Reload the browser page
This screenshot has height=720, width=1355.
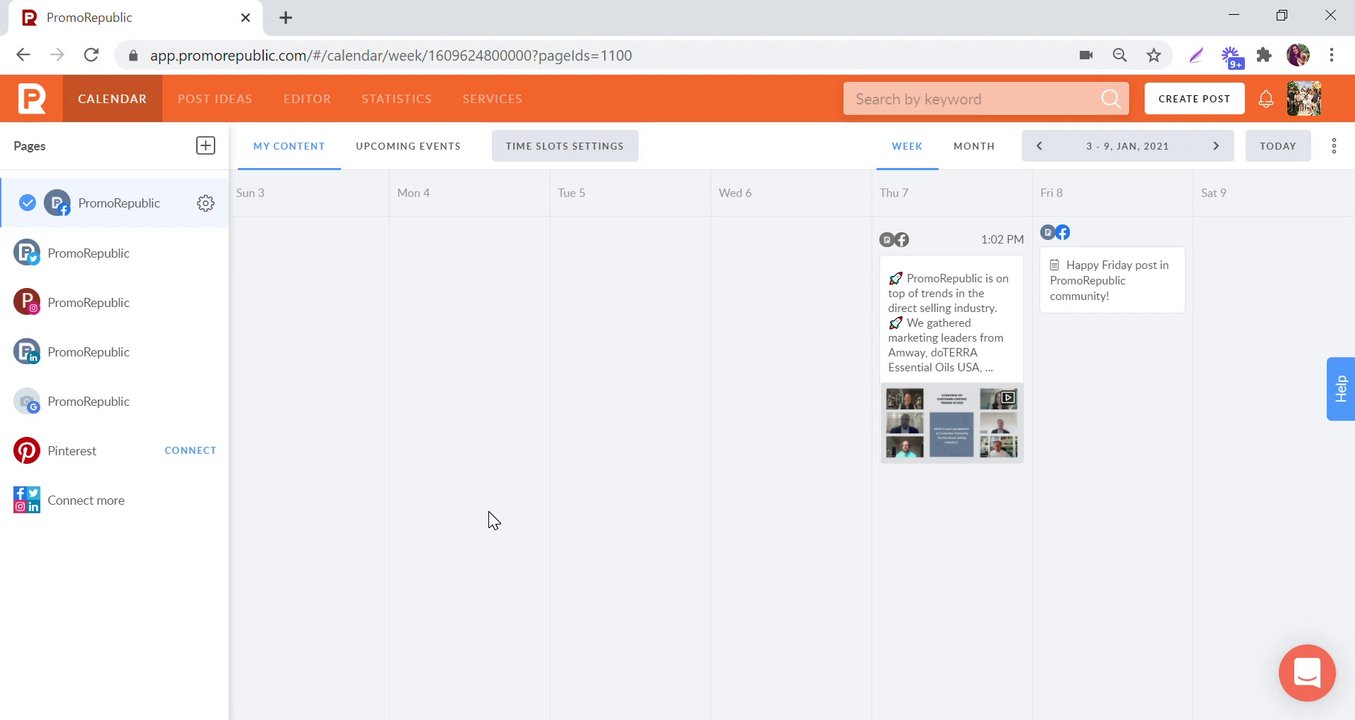click(x=91, y=55)
